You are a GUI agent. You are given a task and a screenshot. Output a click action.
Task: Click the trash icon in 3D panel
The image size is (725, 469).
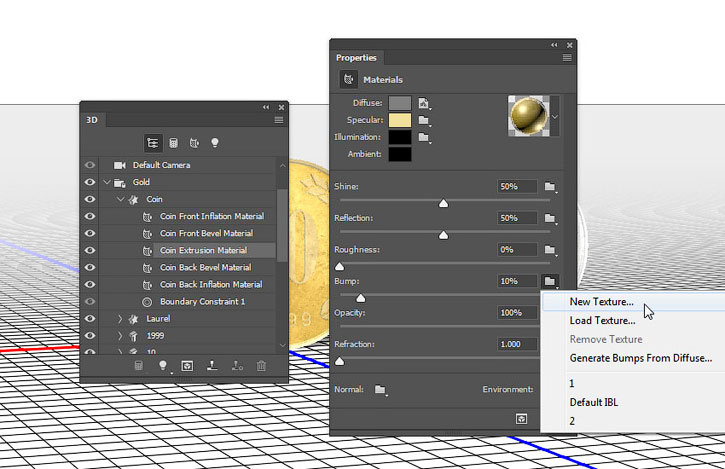pos(261,367)
